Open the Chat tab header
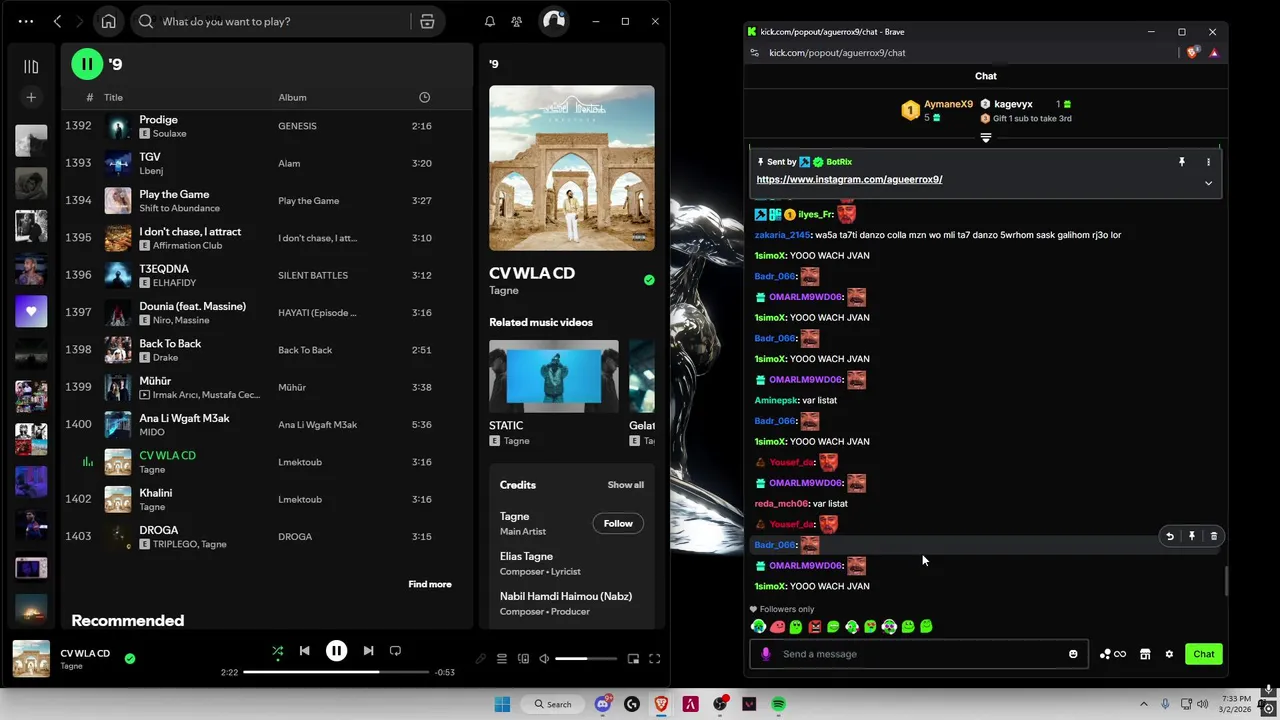This screenshot has width=1280, height=720. tap(986, 76)
